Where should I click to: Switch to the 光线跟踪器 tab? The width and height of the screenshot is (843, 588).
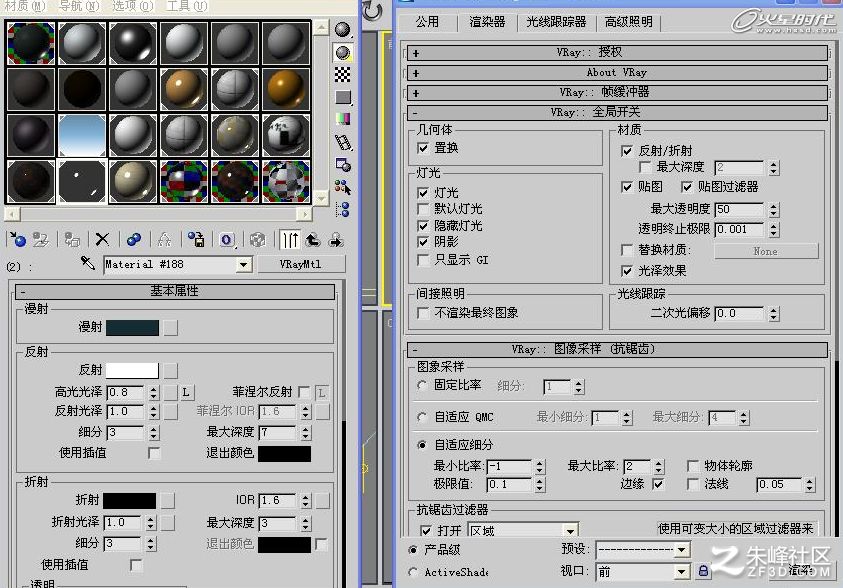[556, 22]
